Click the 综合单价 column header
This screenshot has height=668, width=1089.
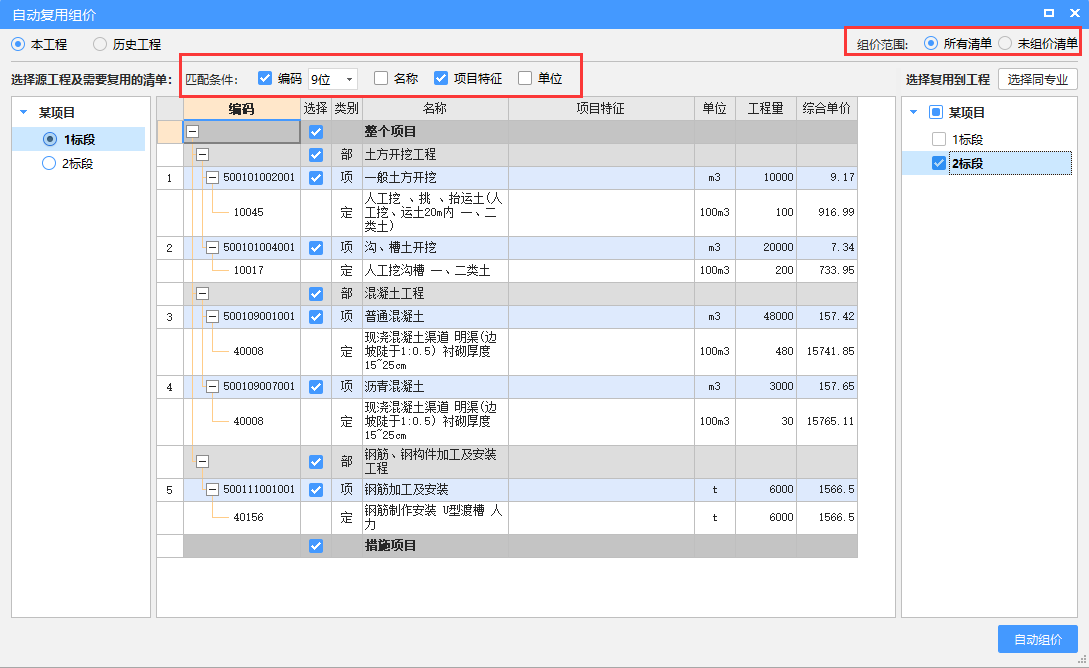(x=826, y=109)
